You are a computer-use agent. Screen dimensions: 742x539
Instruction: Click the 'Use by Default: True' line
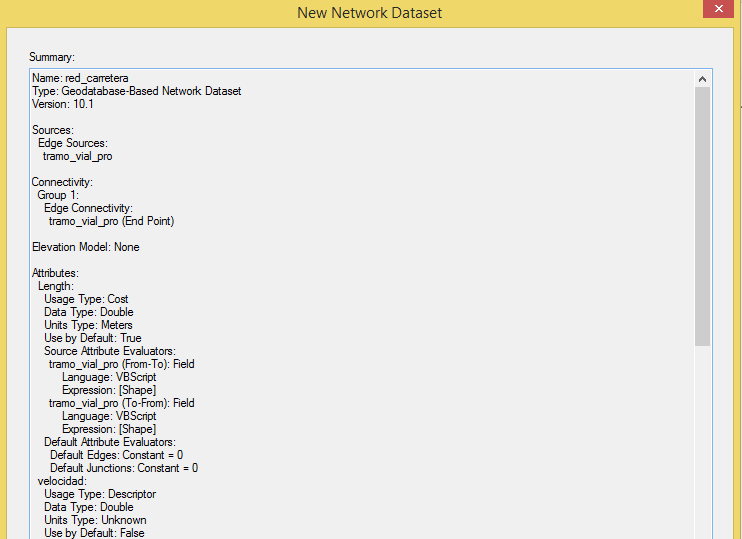click(93, 338)
